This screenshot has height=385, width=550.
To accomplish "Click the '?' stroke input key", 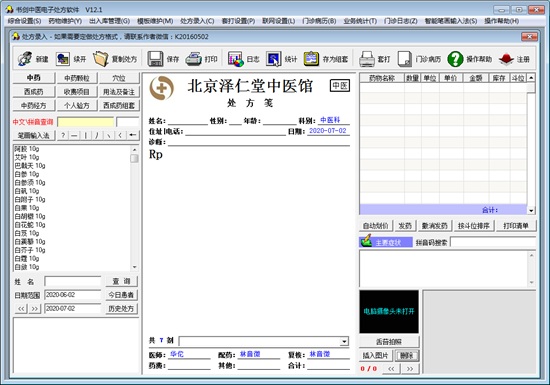I will click(63, 135).
